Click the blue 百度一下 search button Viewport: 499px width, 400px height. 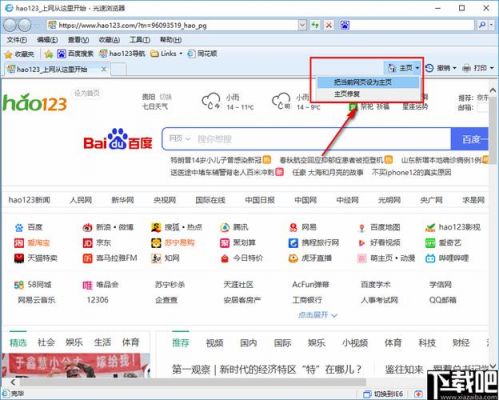[470, 139]
